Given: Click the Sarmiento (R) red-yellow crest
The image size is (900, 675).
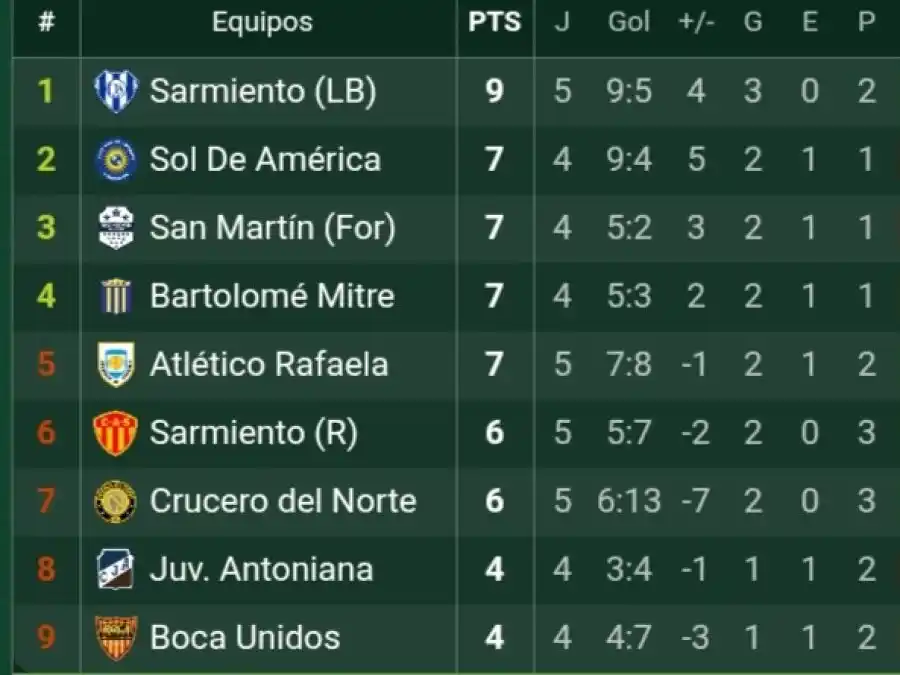Looking at the screenshot, I should tap(115, 432).
